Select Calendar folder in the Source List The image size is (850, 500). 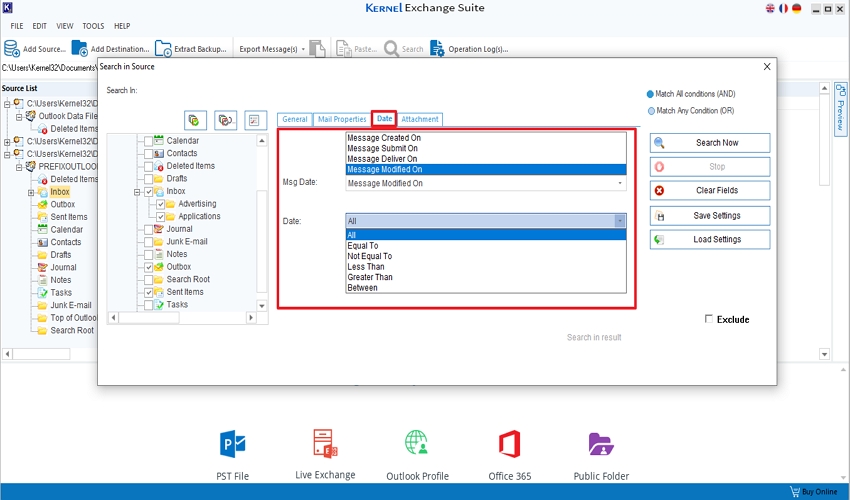coord(66,229)
